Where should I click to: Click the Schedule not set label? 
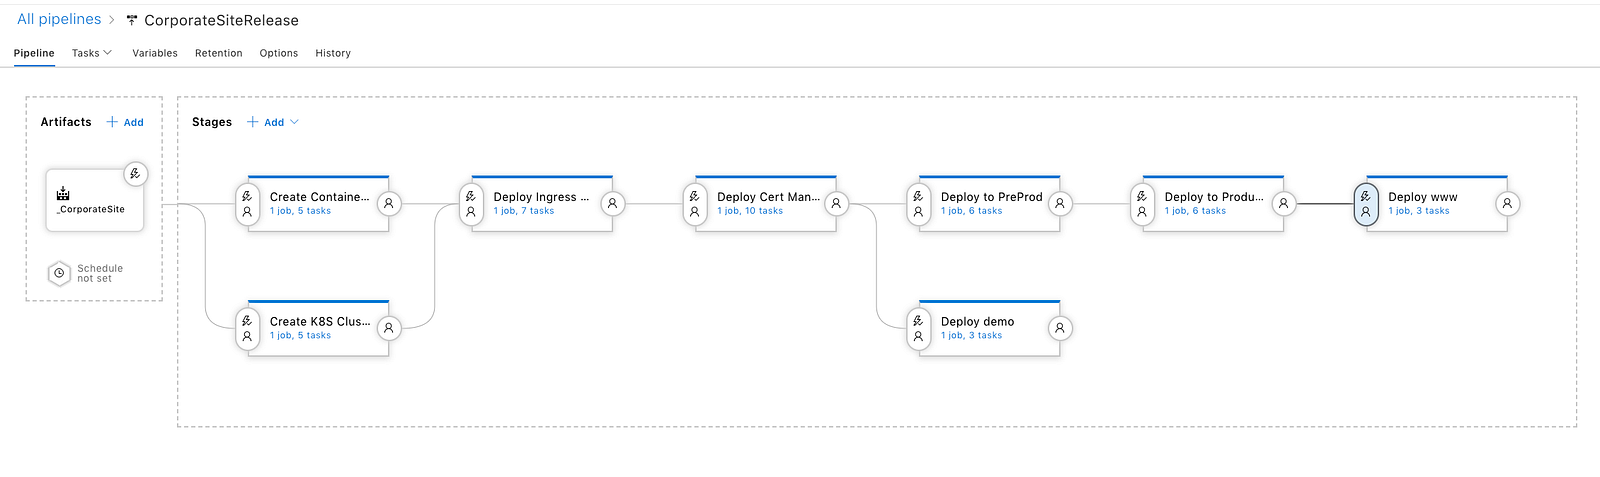(100, 273)
